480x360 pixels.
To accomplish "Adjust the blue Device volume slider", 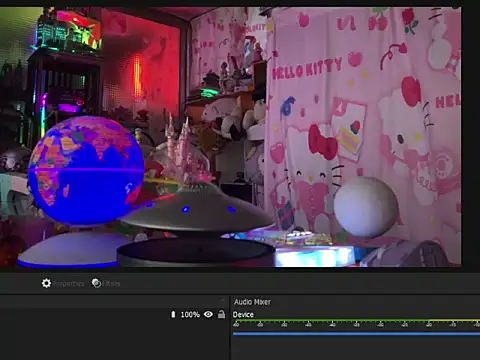I will pyautogui.click(x=356, y=333).
